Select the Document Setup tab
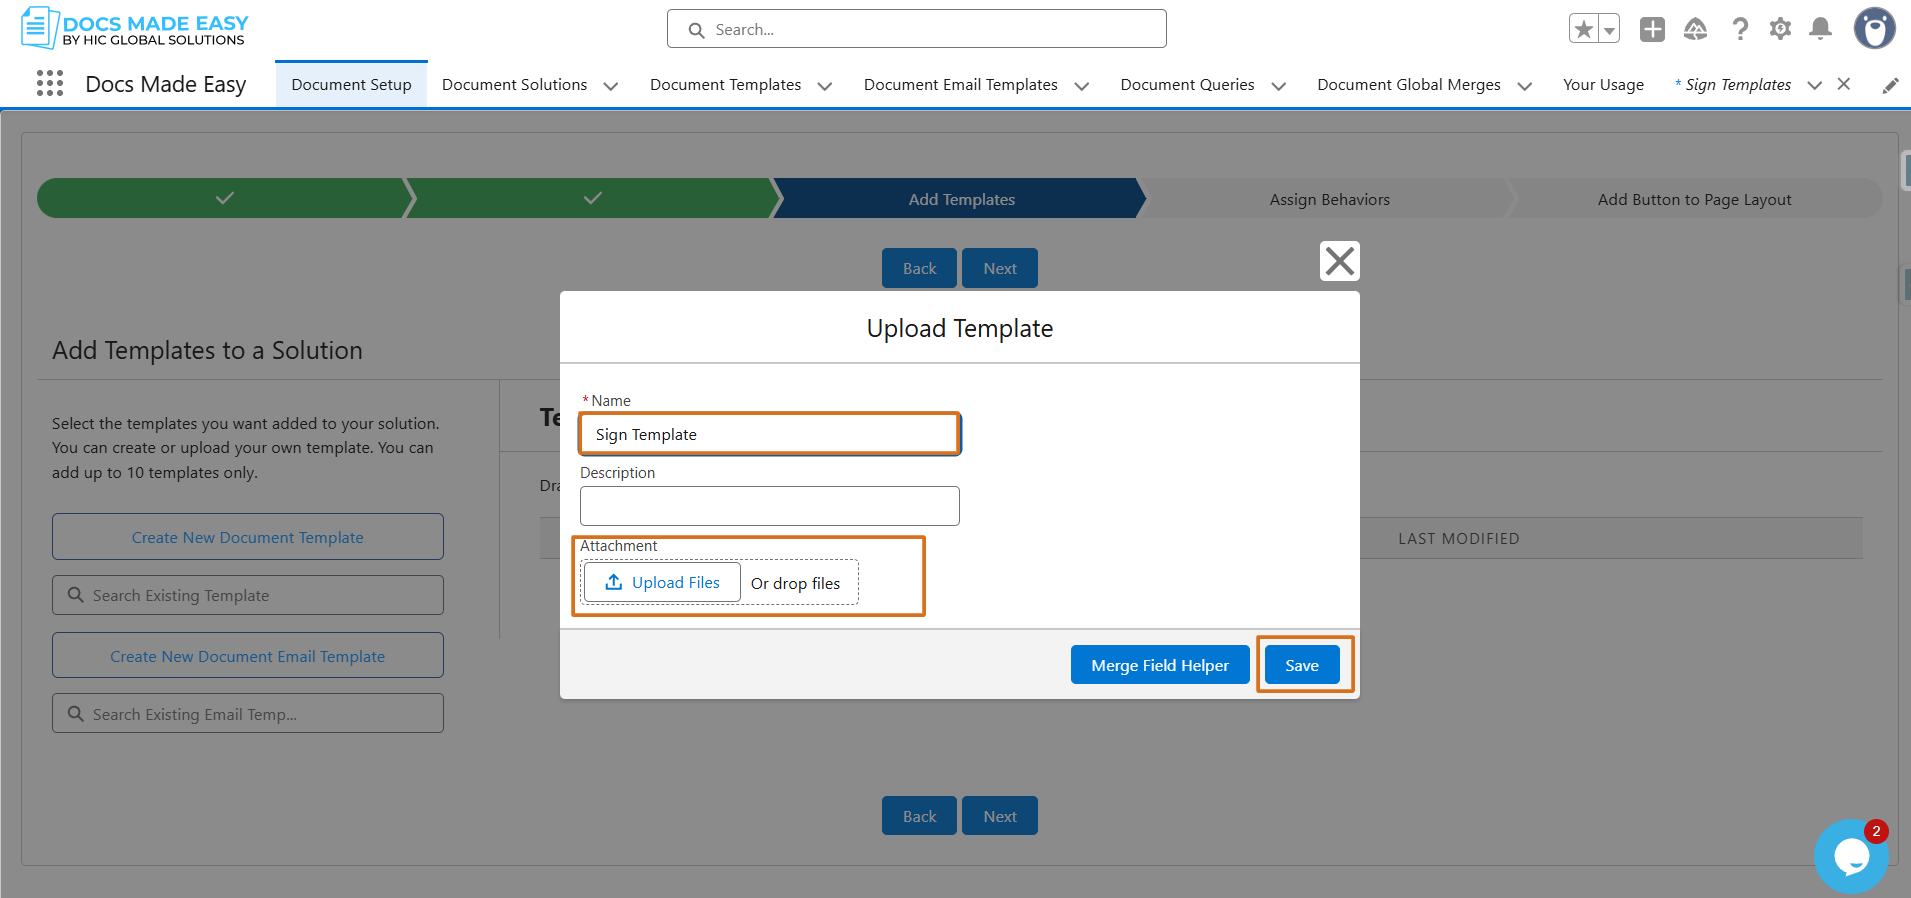The height and width of the screenshot is (898, 1911). [x=351, y=85]
